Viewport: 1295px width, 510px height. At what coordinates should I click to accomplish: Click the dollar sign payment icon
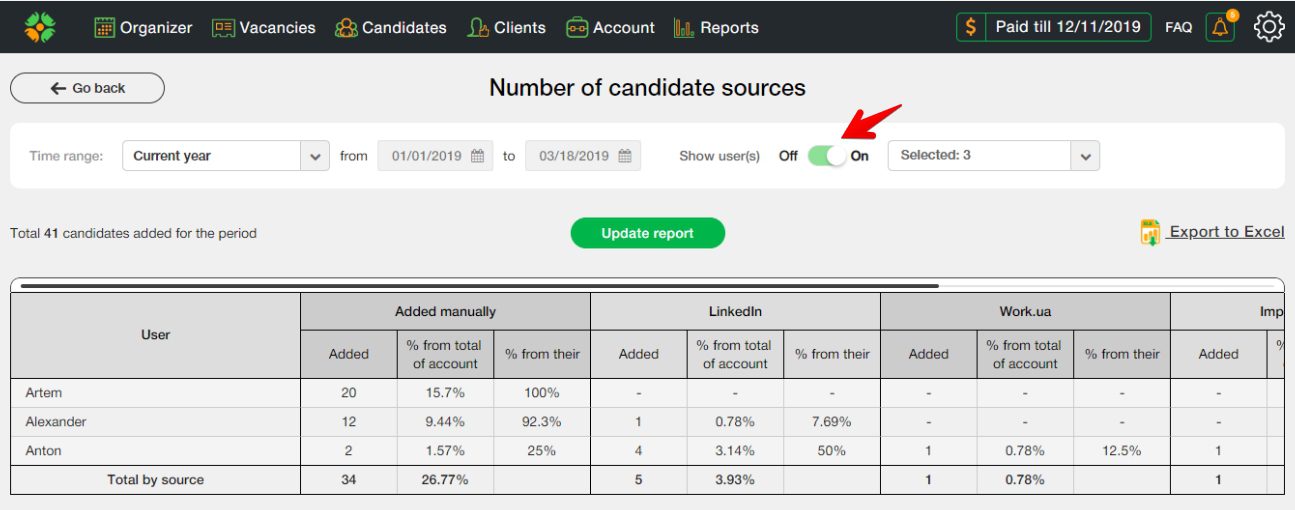coord(970,27)
